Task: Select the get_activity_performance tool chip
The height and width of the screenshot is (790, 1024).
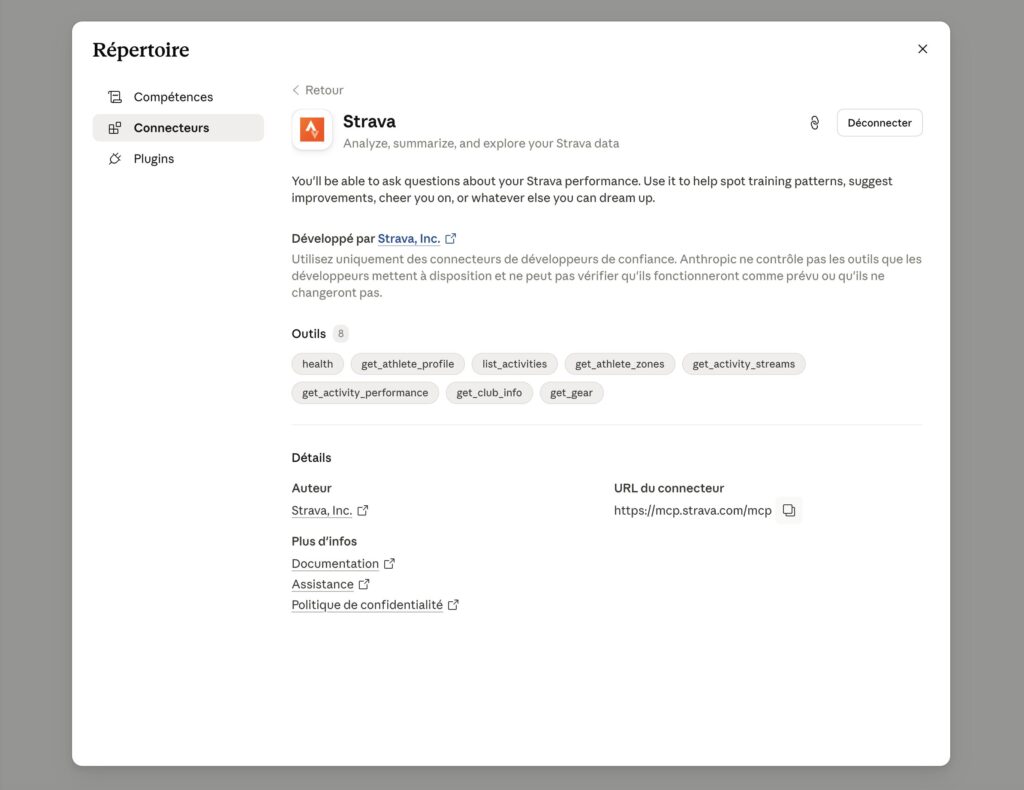Action: [x=365, y=392]
